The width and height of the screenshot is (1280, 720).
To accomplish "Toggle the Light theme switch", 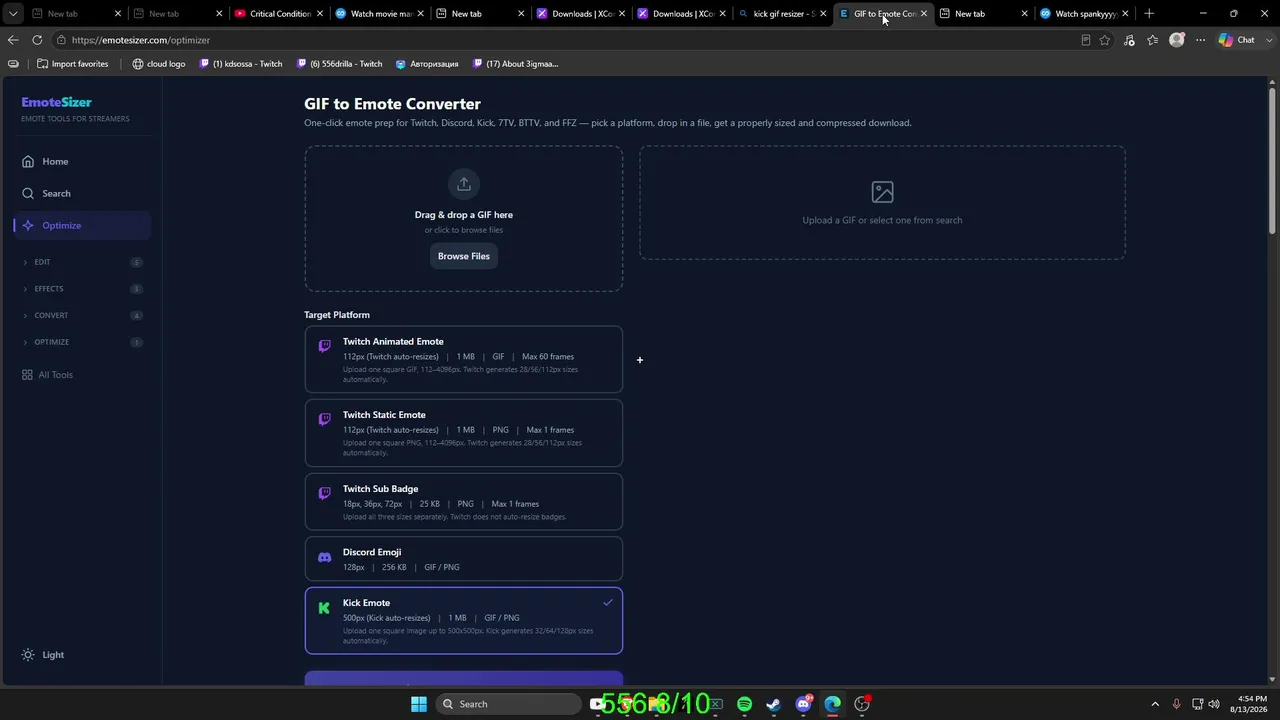I will click(43, 655).
